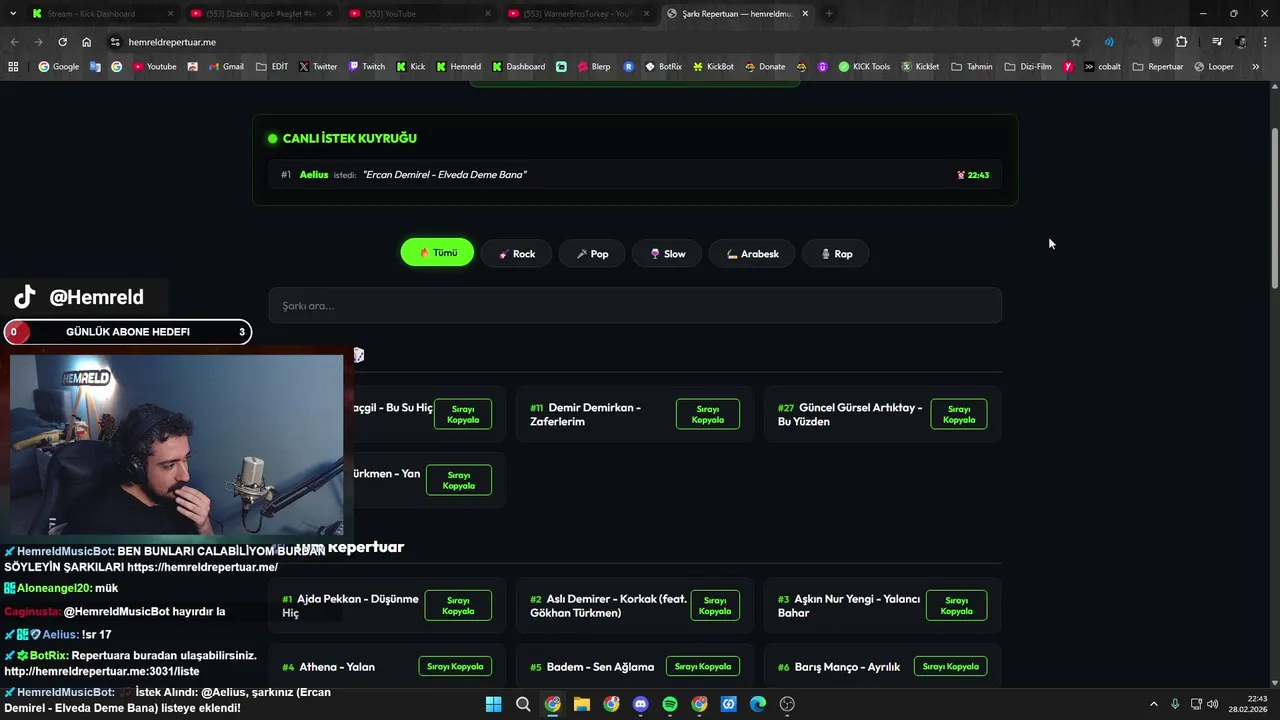Image resolution: width=1280 pixels, height=720 pixels.
Task: Copy queue for Barış Manço - Ayrılık
Action: [950, 666]
